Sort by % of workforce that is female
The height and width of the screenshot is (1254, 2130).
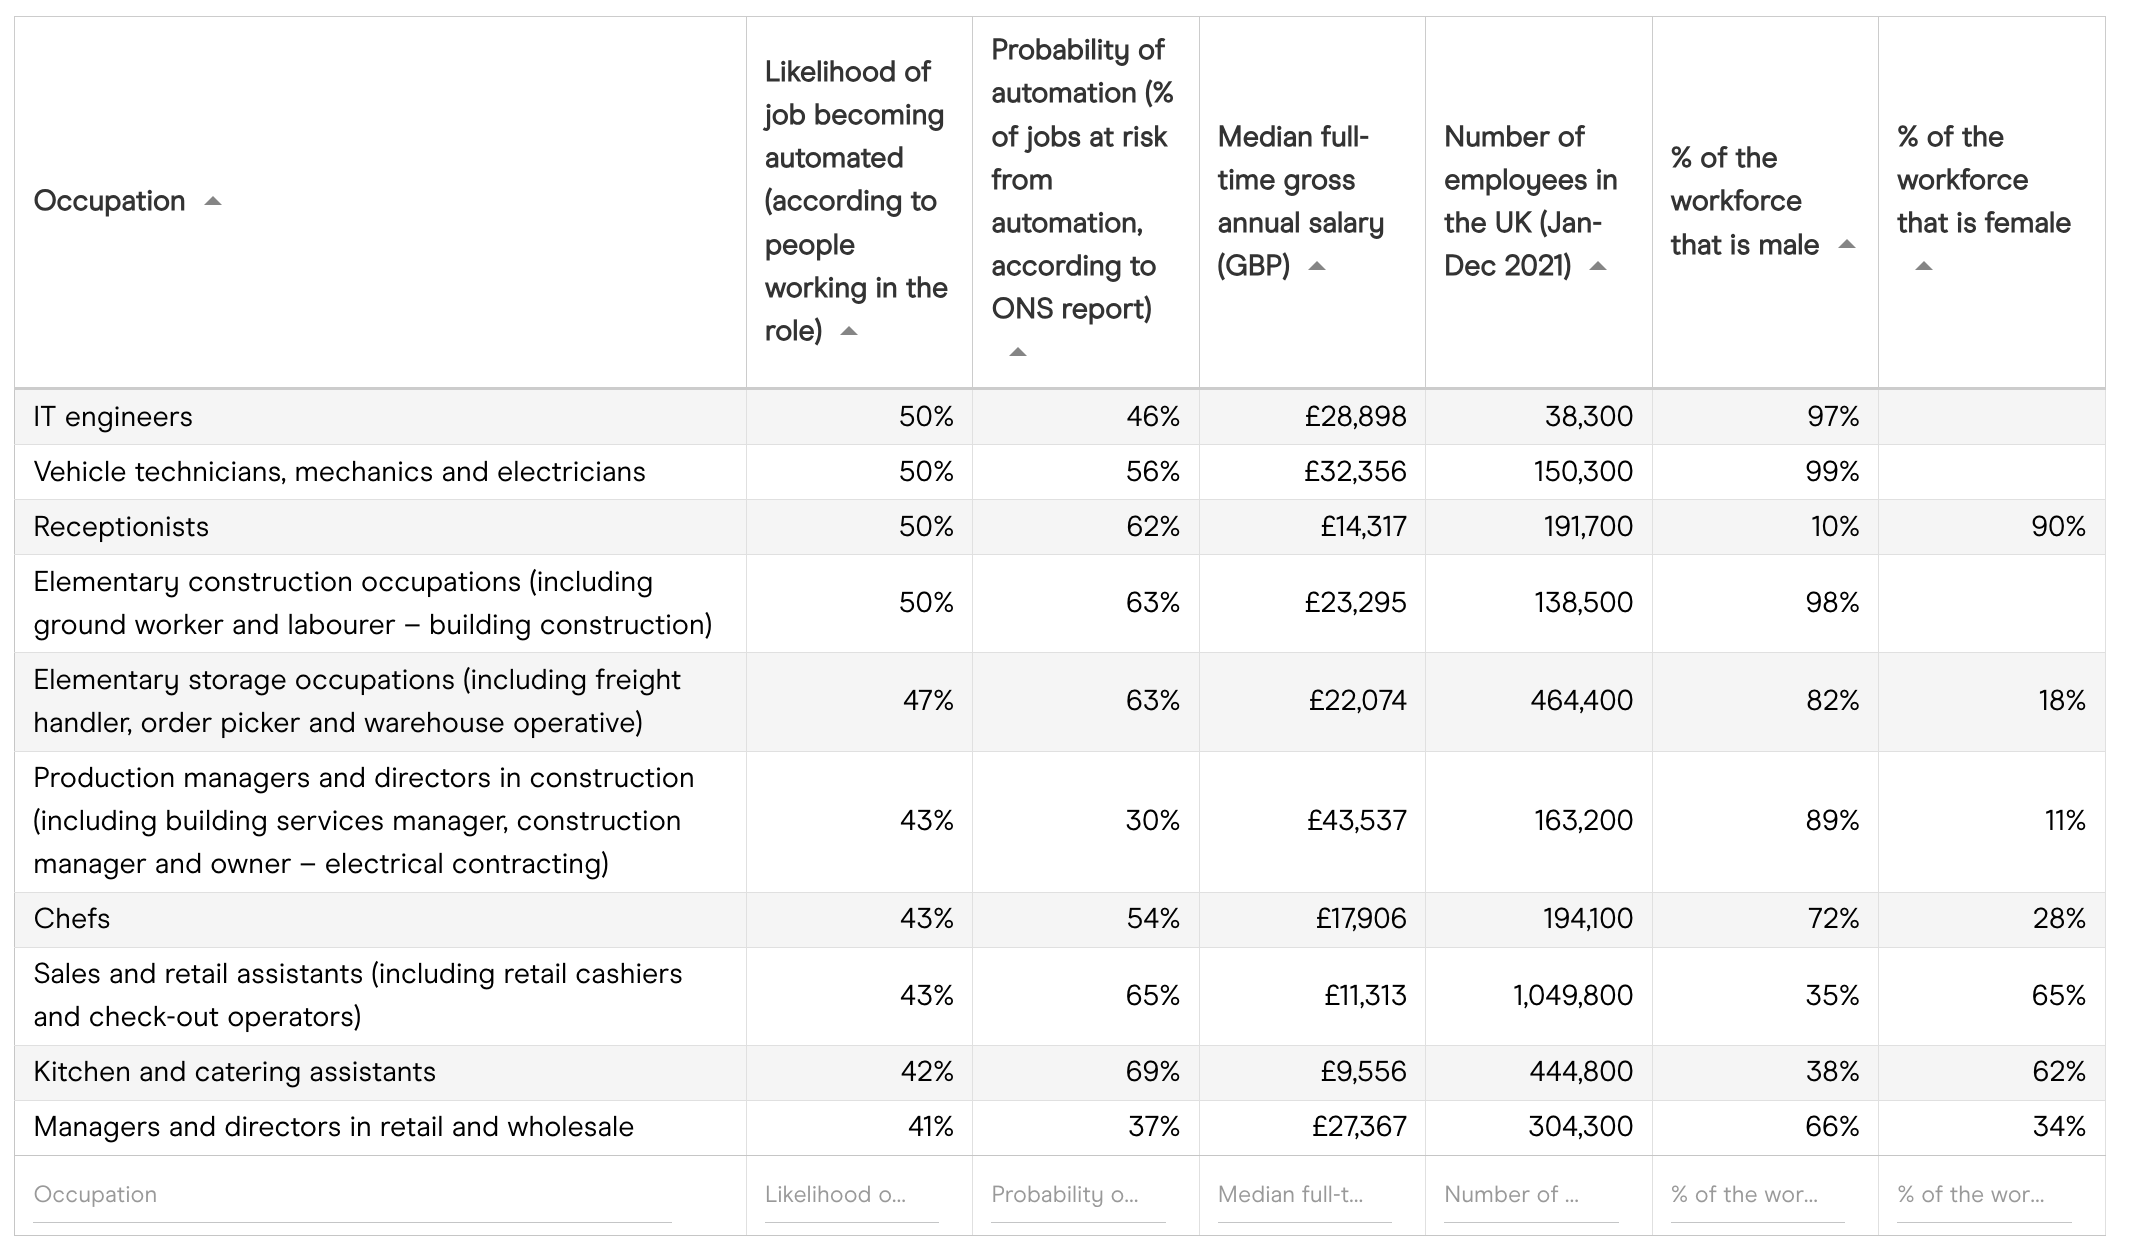tap(1923, 266)
